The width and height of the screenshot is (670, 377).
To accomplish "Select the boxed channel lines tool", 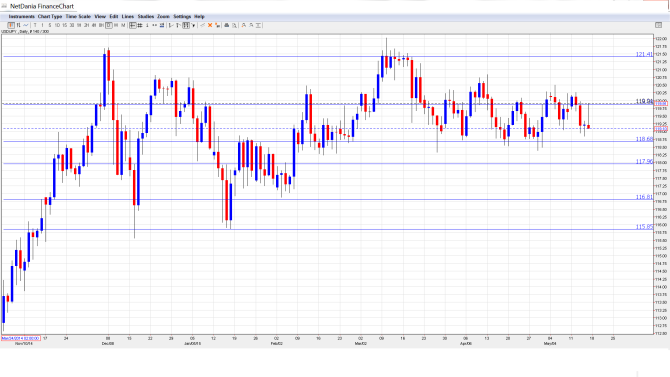I will (186, 25).
